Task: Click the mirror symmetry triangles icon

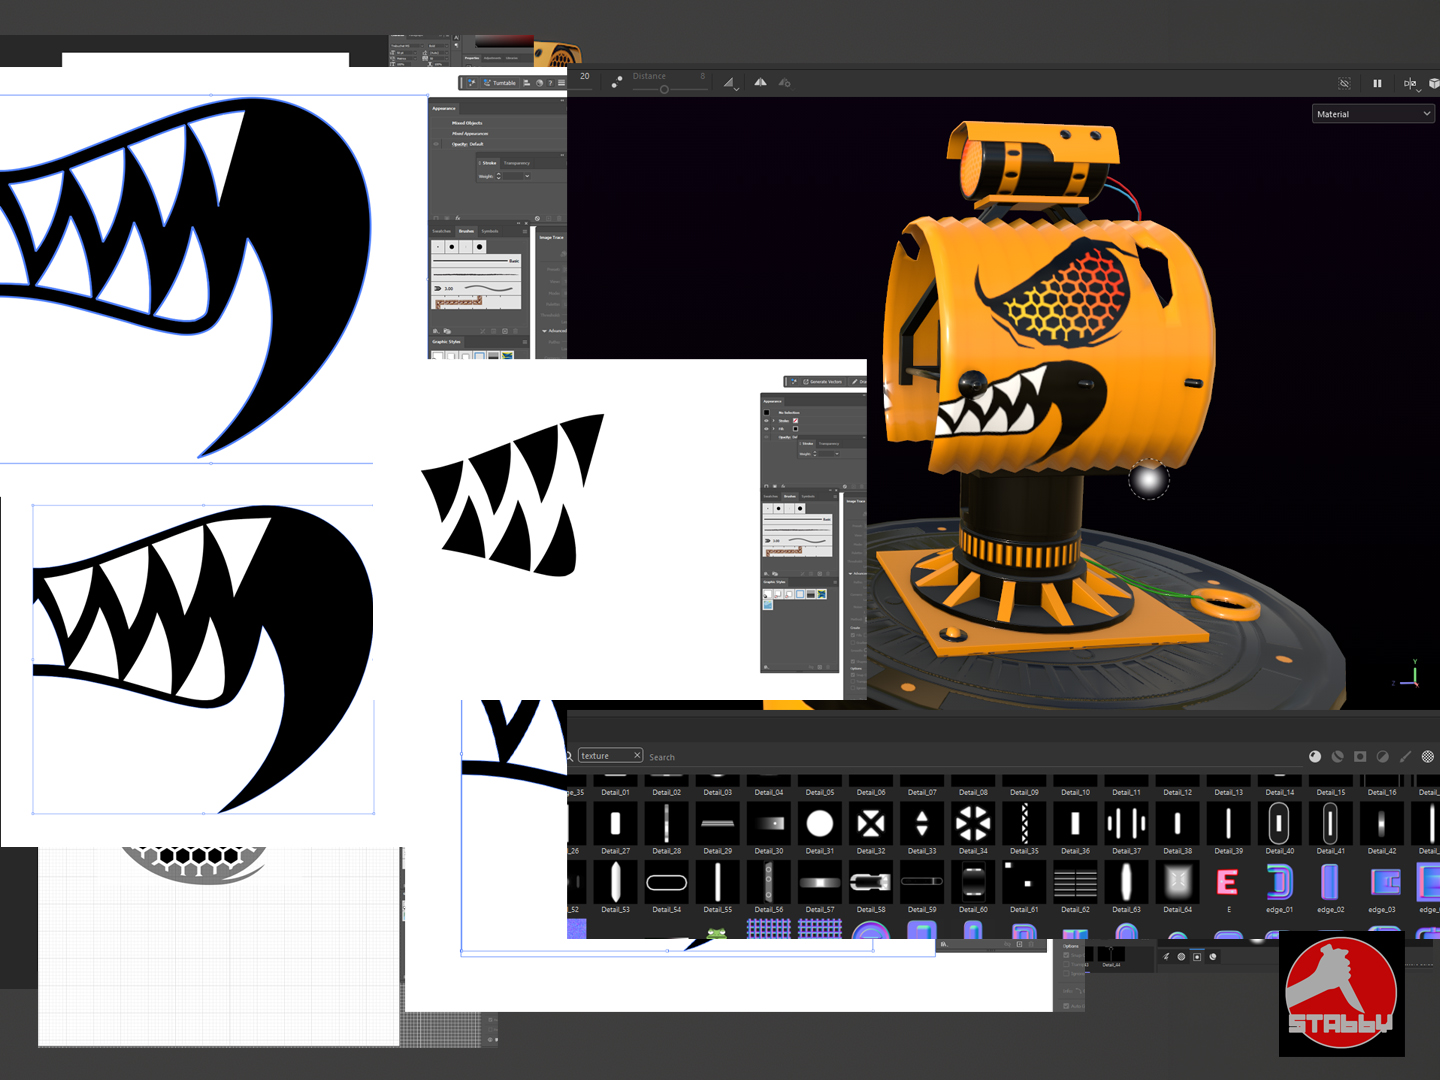Action: [x=760, y=82]
